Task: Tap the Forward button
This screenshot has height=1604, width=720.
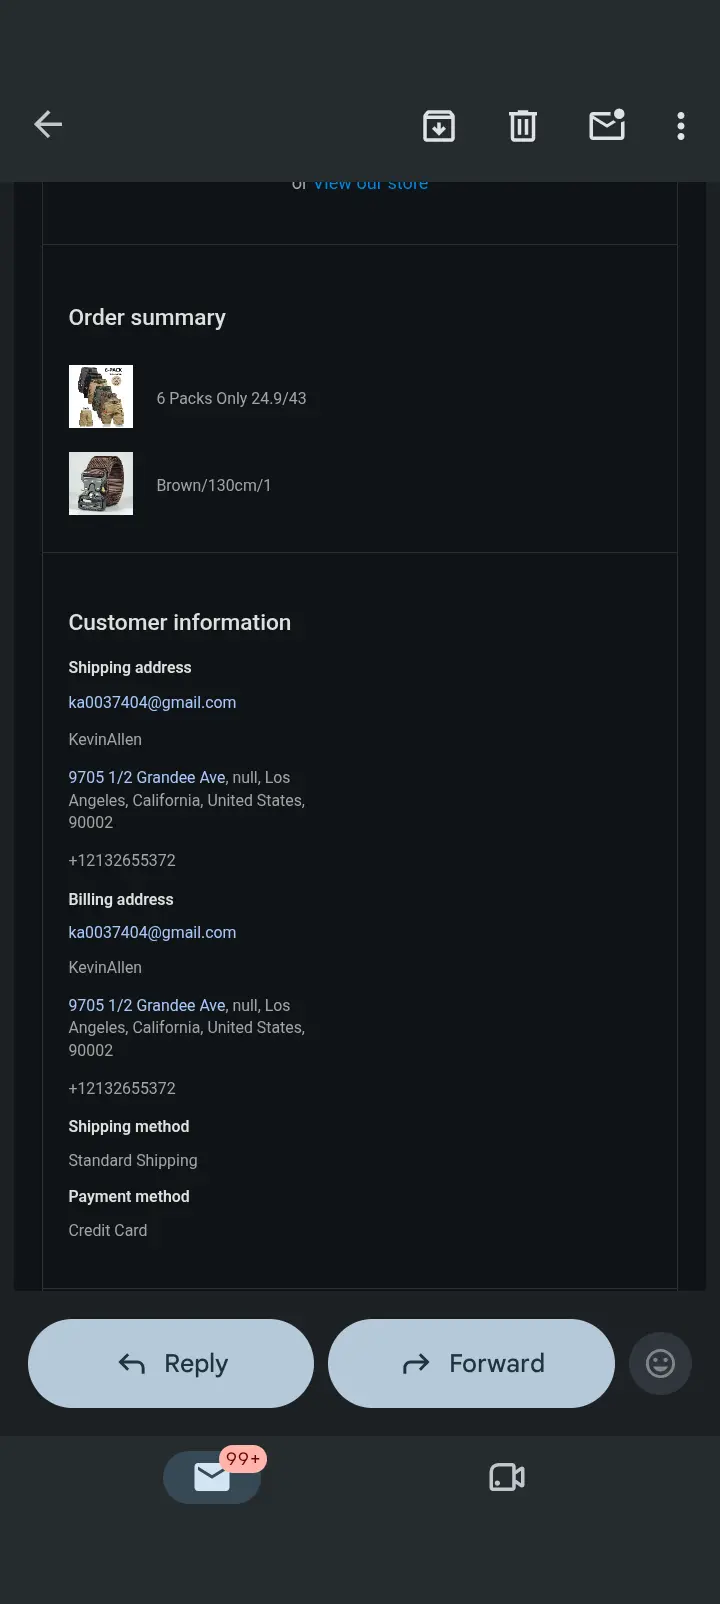Action: point(471,1363)
